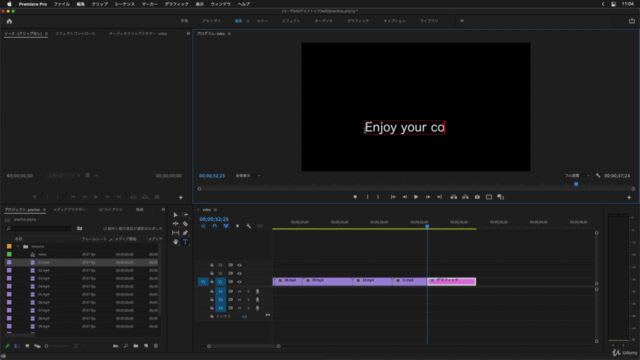This screenshot has width=640, height=360.
Task: Step forward one frame in program monitor
Action: pyautogui.click(x=428, y=197)
